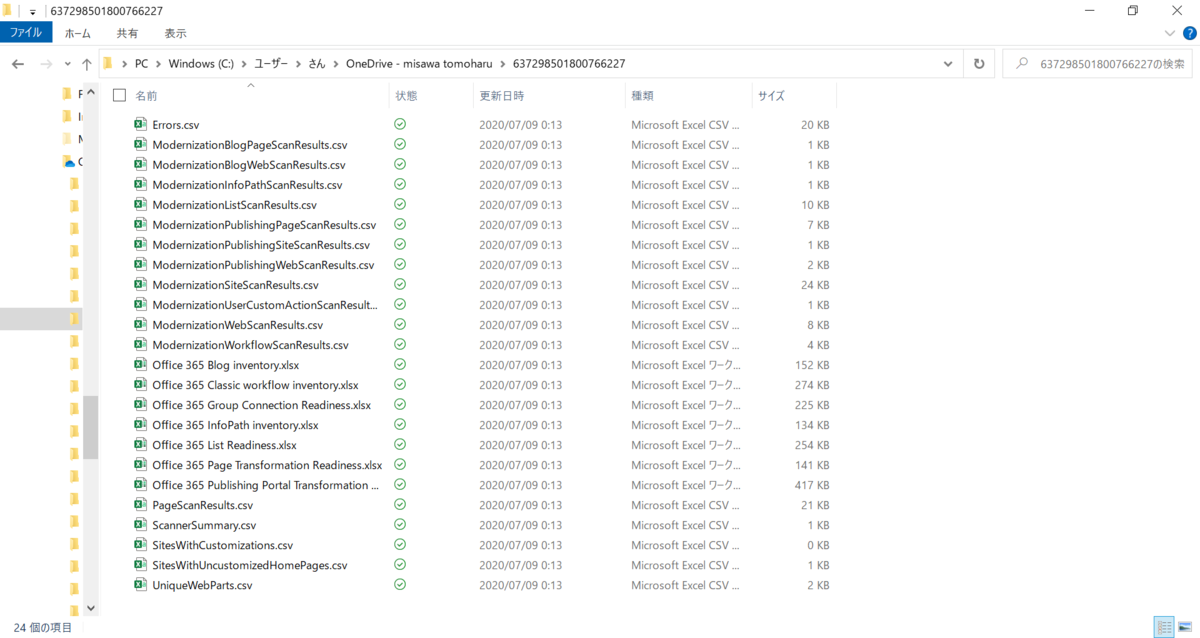Click the Errors.csv file icon
The height and width of the screenshot is (638, 1200).
click(140, 125)
